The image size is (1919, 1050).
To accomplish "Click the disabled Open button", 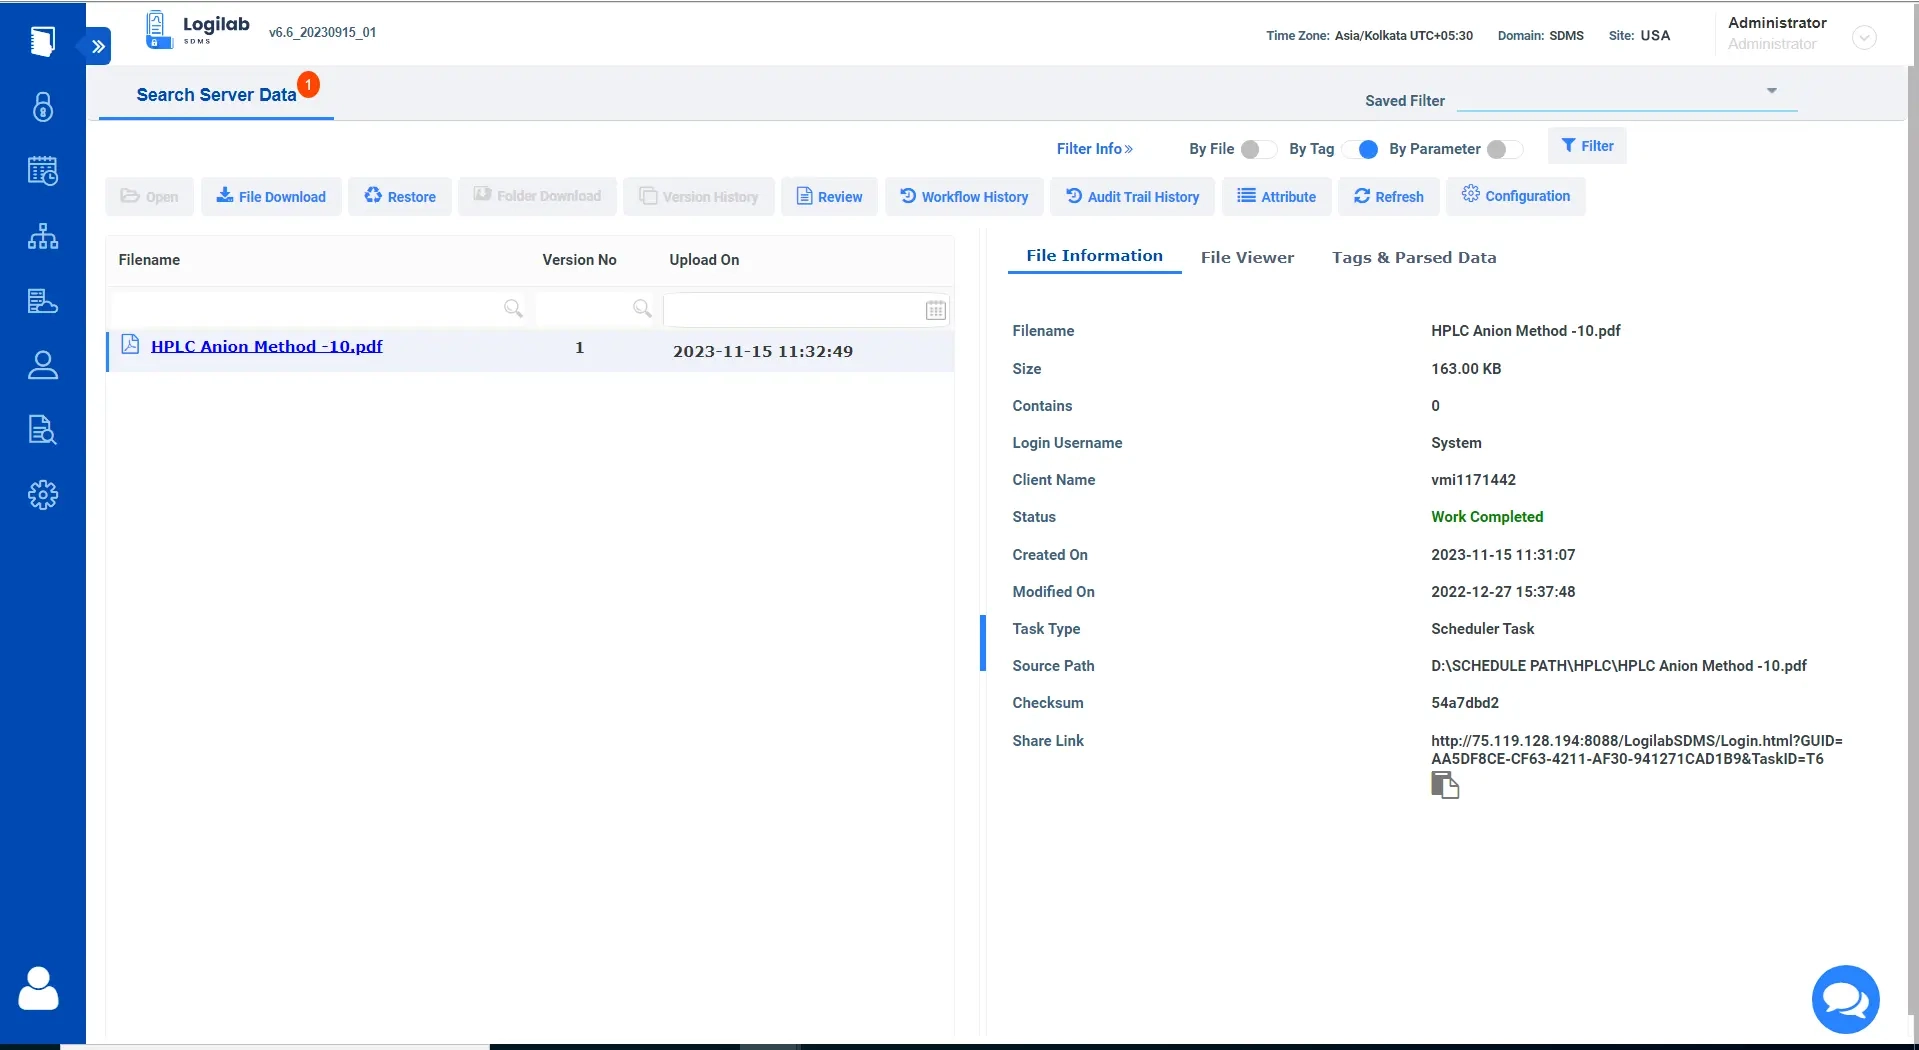I will click(x=150, y=197).
